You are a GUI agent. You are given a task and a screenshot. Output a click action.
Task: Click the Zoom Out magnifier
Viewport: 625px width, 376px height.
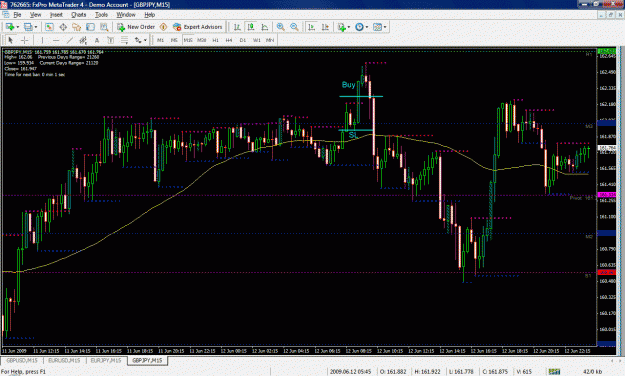(x=294, y=27)
